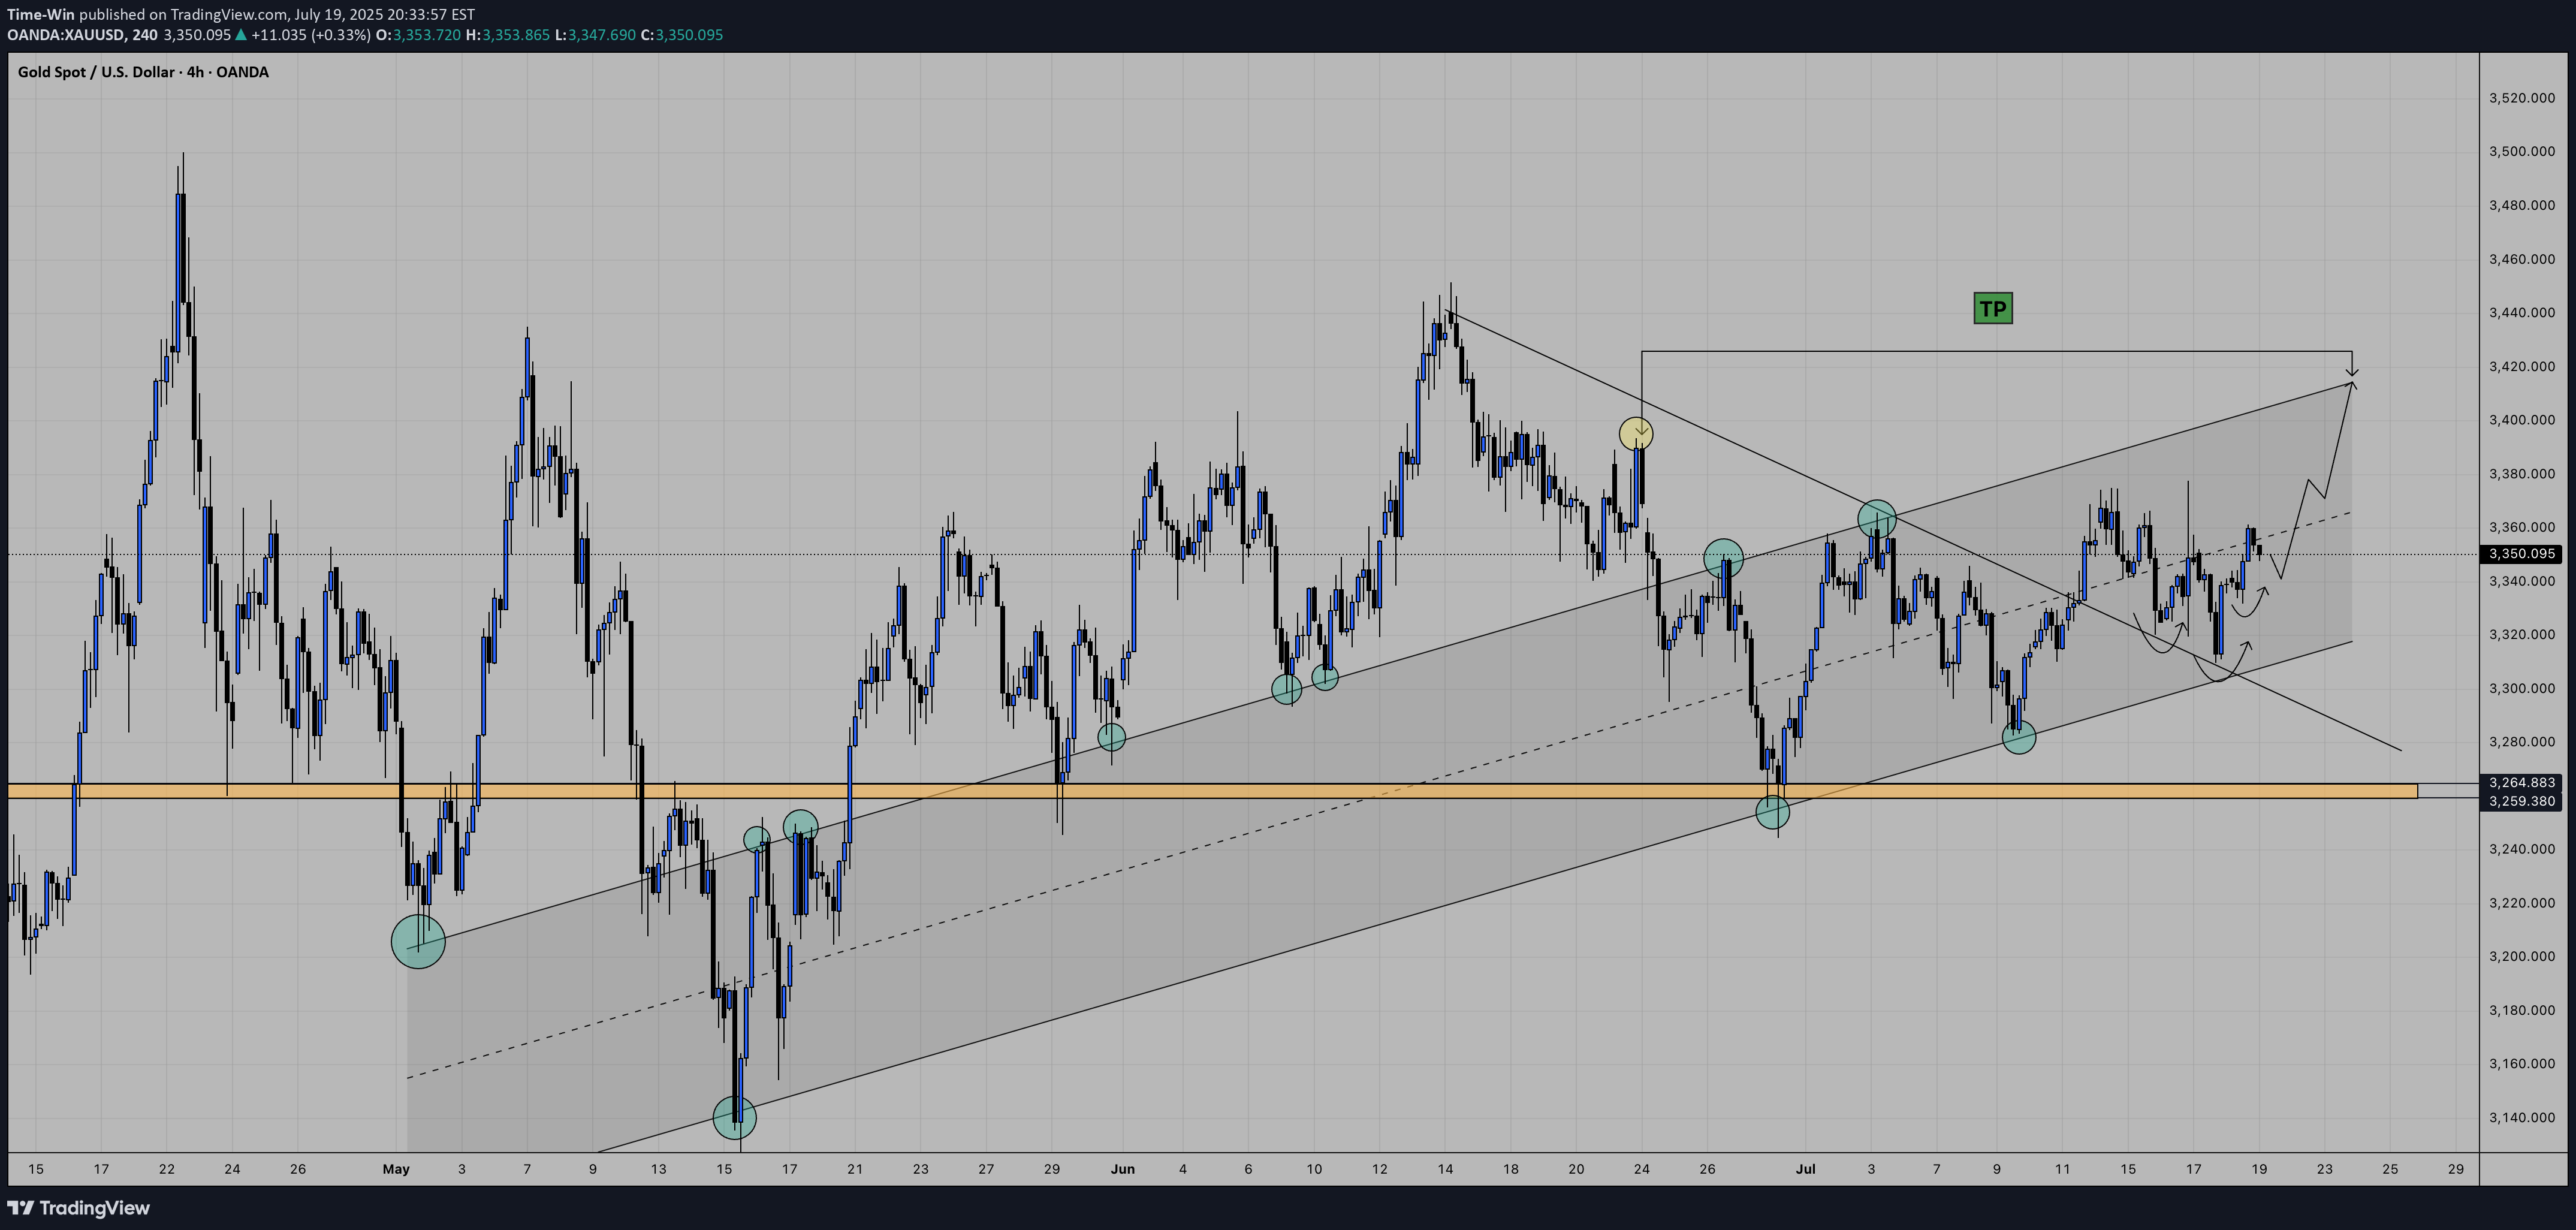This screenshot has height=1230, width=2576.
Task: Click the 3,380.000 price axis label
Action: [x=2521, y=473]
